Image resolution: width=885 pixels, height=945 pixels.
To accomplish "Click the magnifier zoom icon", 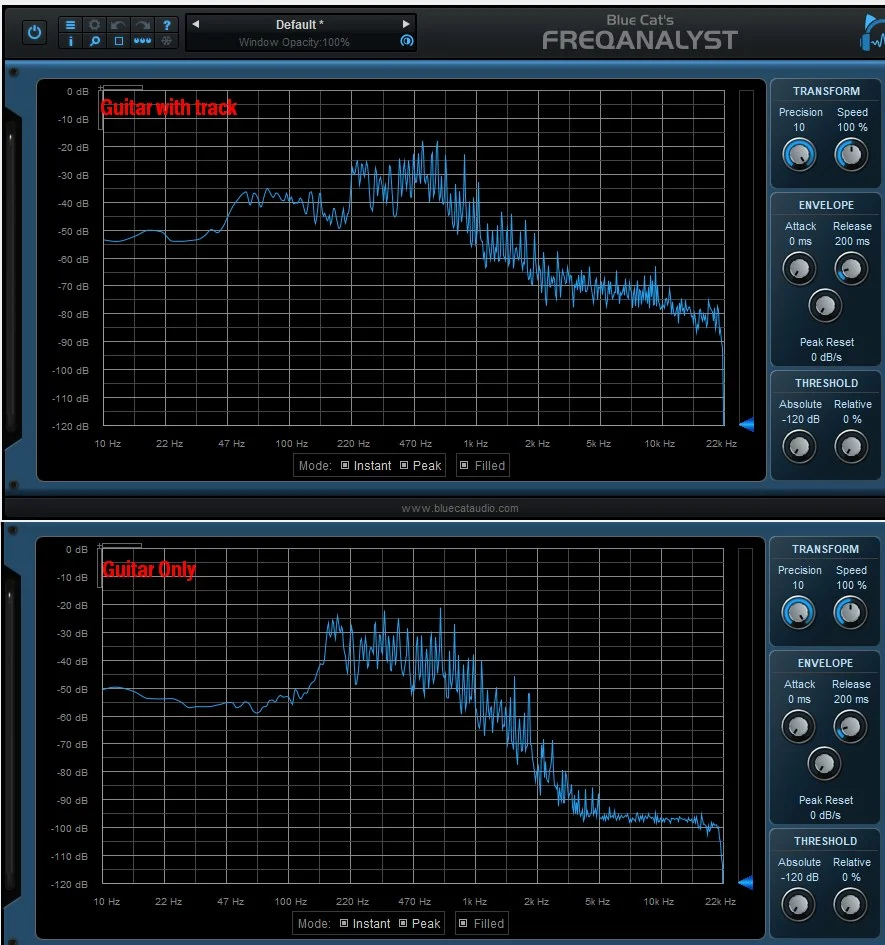I will (95, 41).
